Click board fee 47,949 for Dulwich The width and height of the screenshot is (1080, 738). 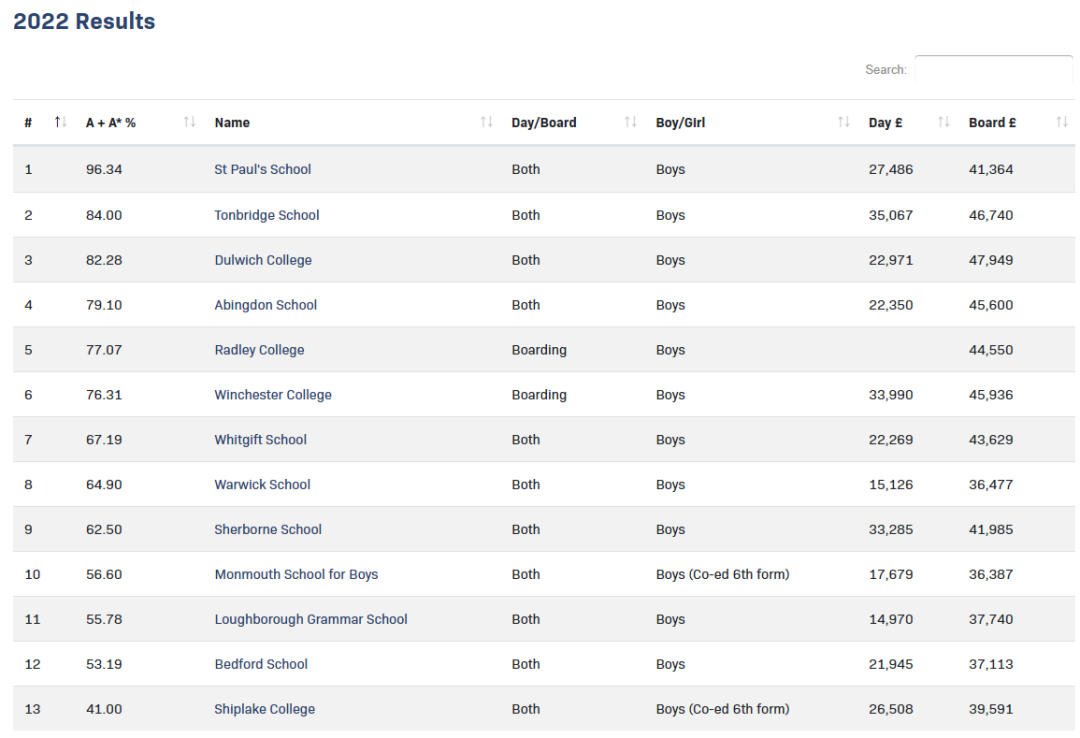click(x=991, y=260)
